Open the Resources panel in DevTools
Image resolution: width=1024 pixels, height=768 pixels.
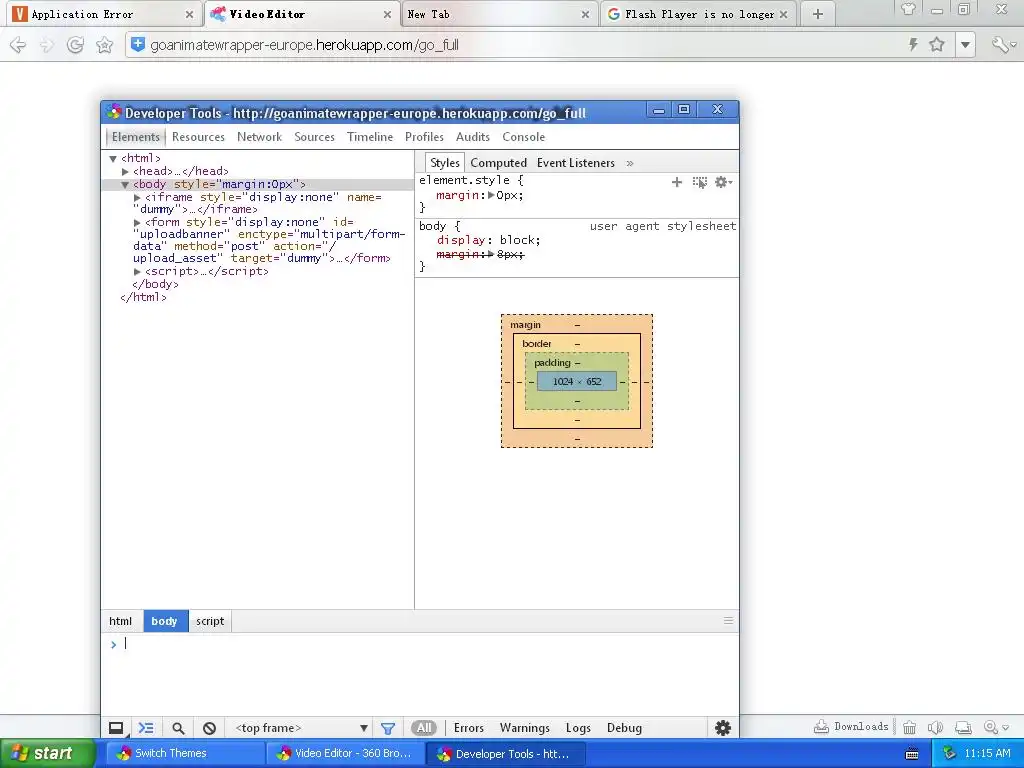click(198, 137)
